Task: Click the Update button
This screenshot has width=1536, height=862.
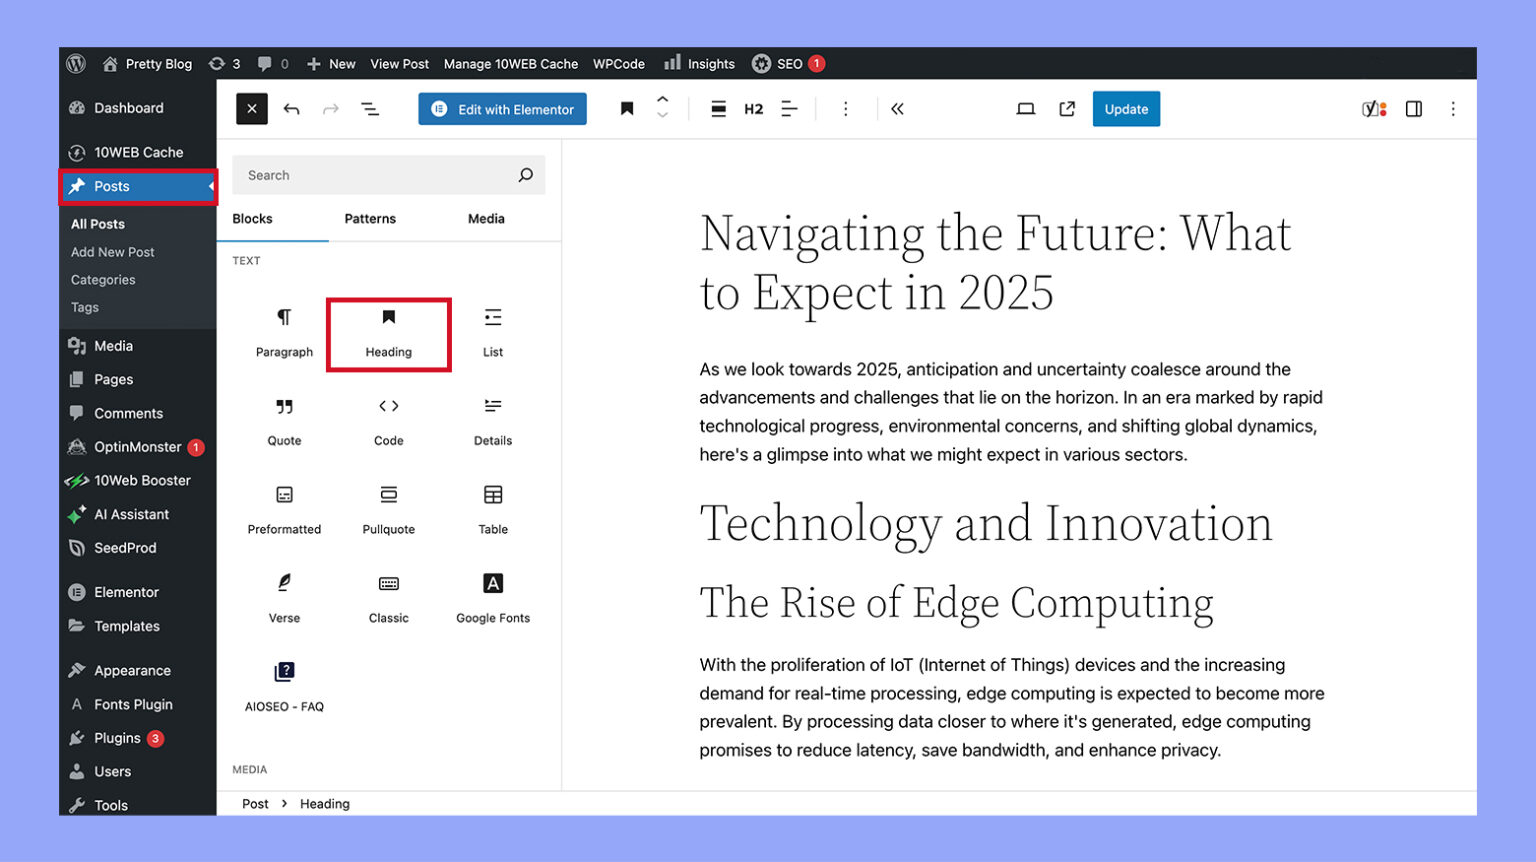Action: [1126, 109]
